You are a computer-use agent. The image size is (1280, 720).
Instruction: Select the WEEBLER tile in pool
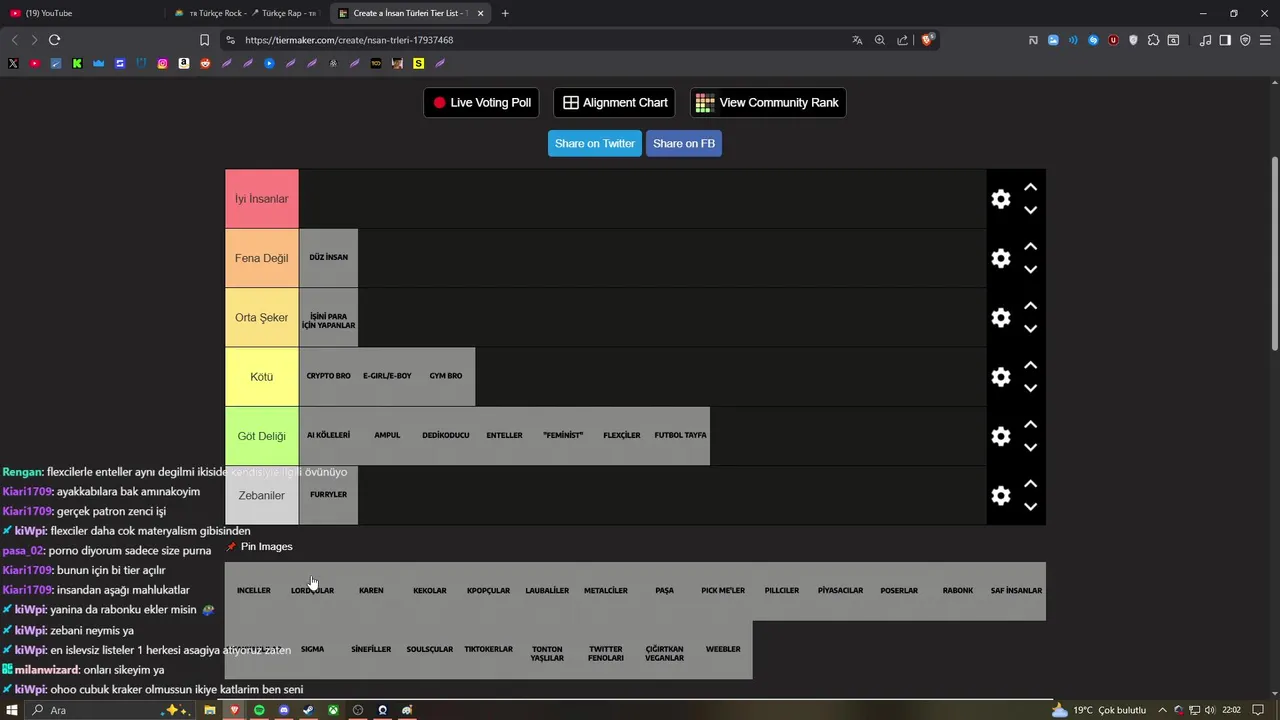pos(723,650)
